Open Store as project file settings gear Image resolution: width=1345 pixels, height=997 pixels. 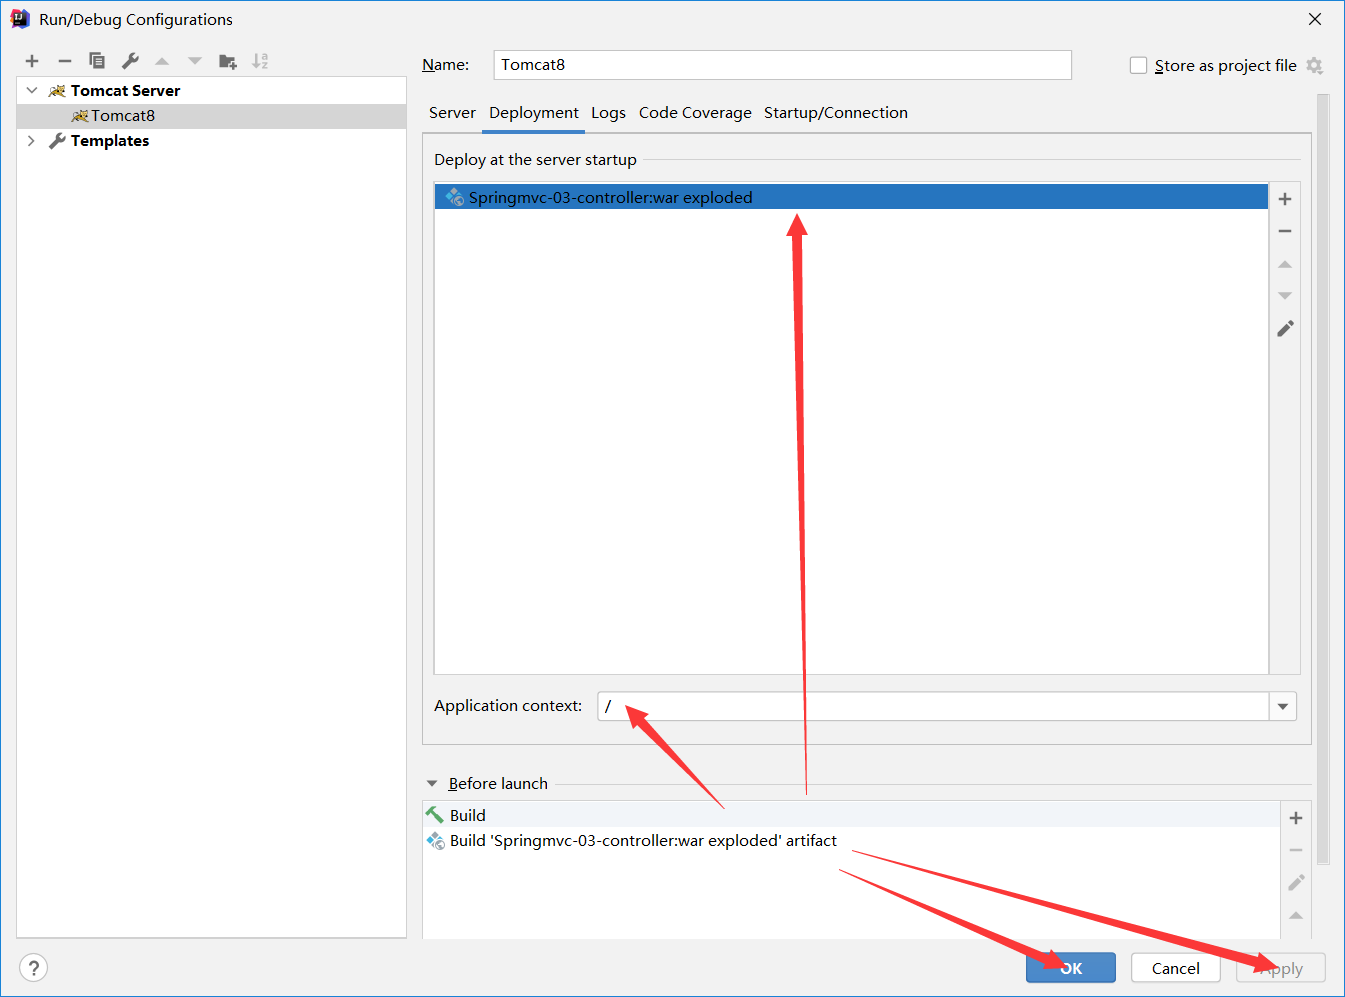1314,65
